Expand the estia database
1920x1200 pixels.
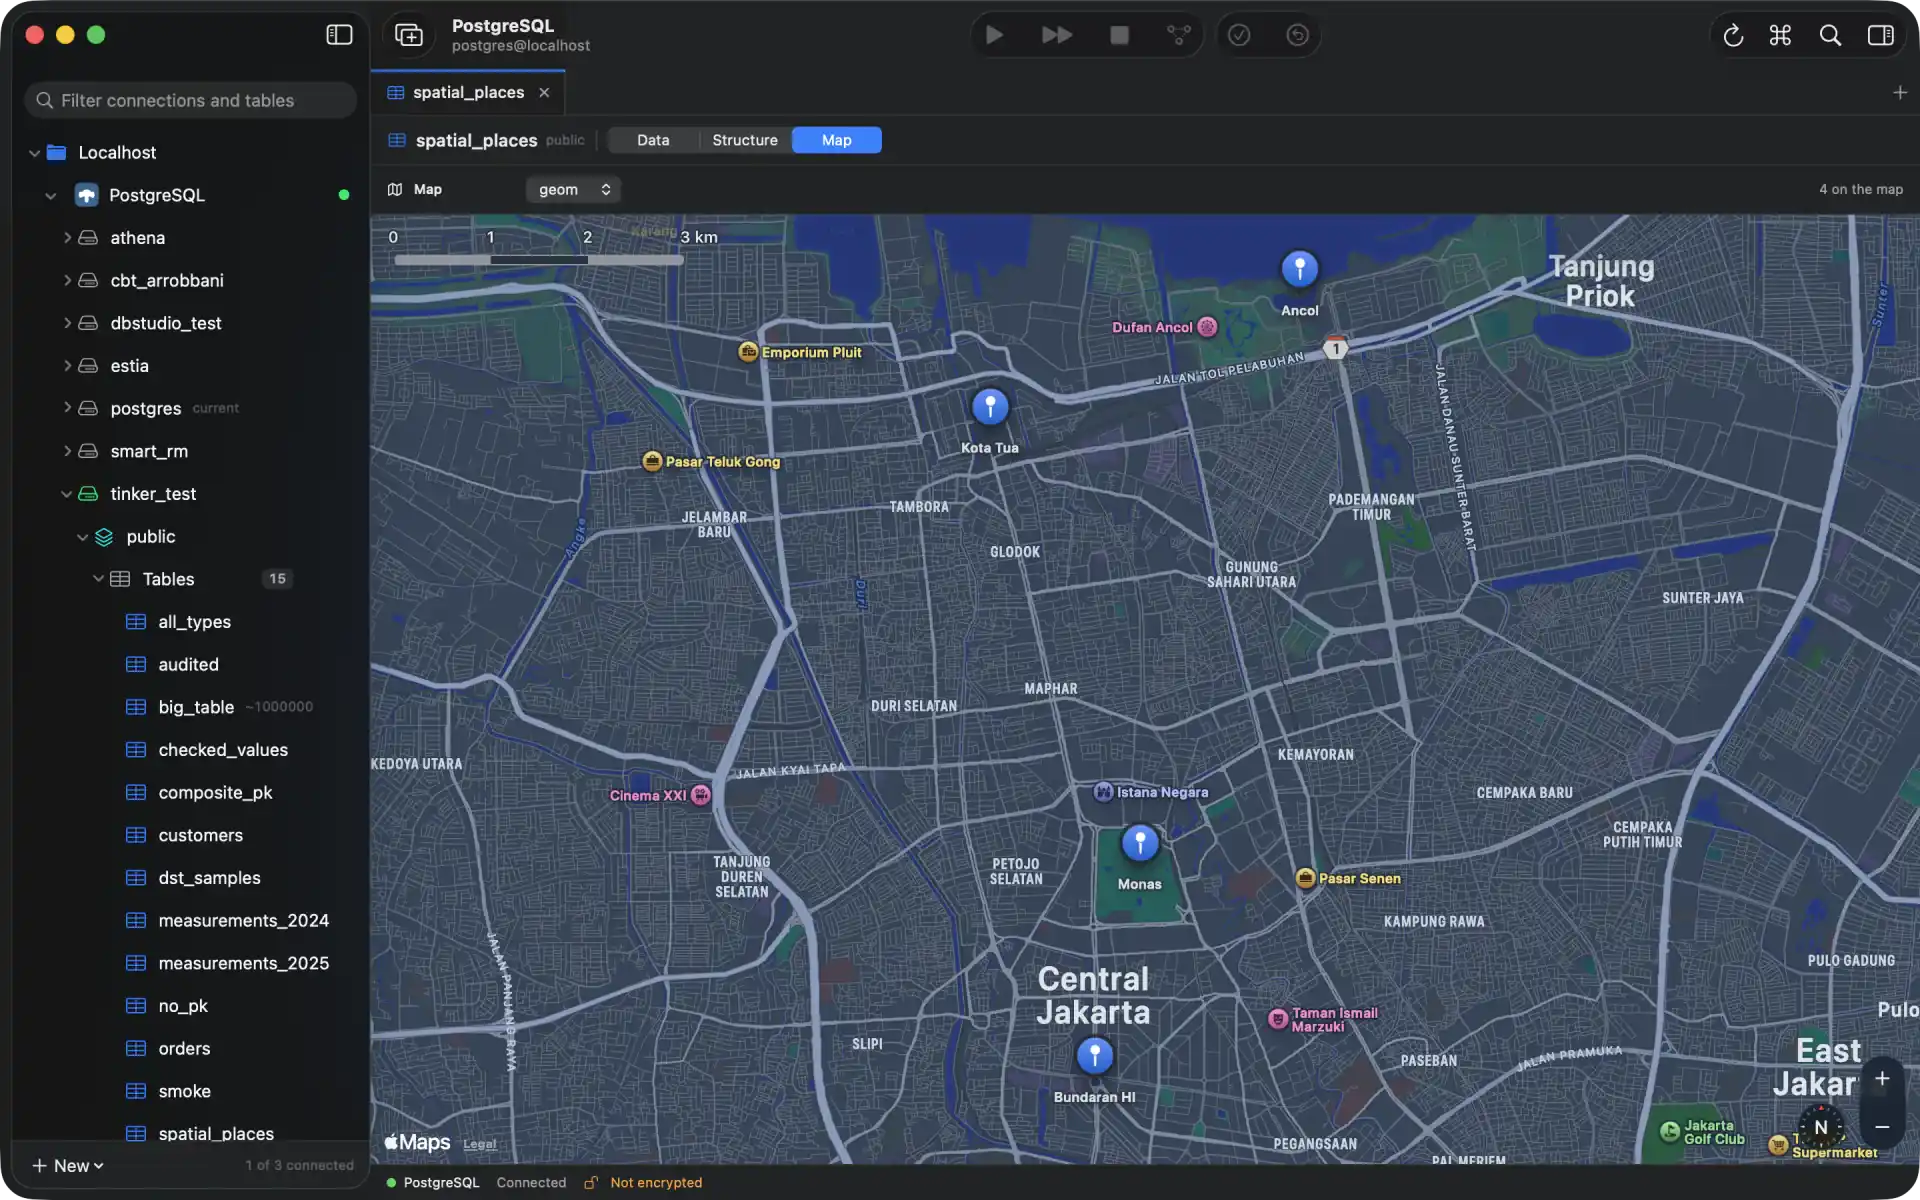[67, 366]
